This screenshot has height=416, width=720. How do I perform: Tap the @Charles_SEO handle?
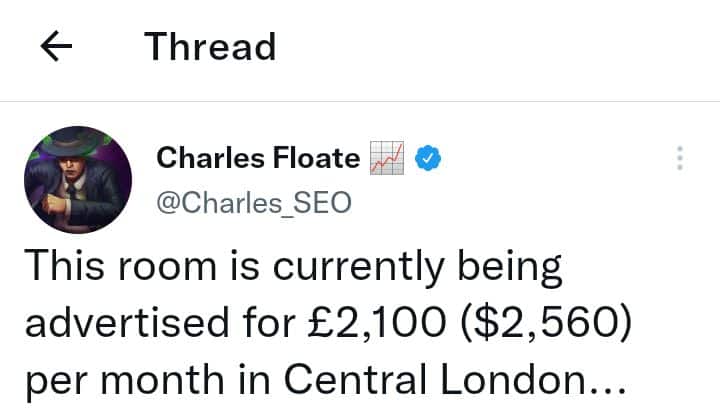(255, 203)
